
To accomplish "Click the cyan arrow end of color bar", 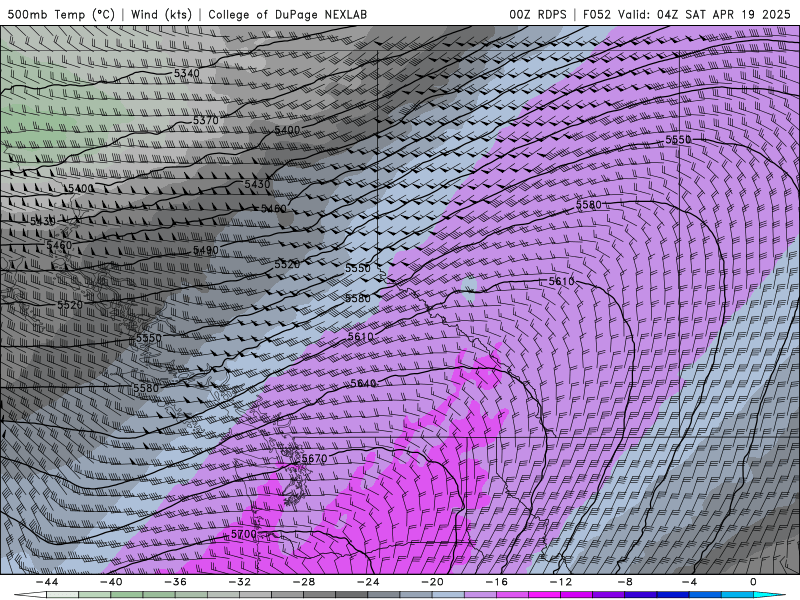I will (769, 595).
